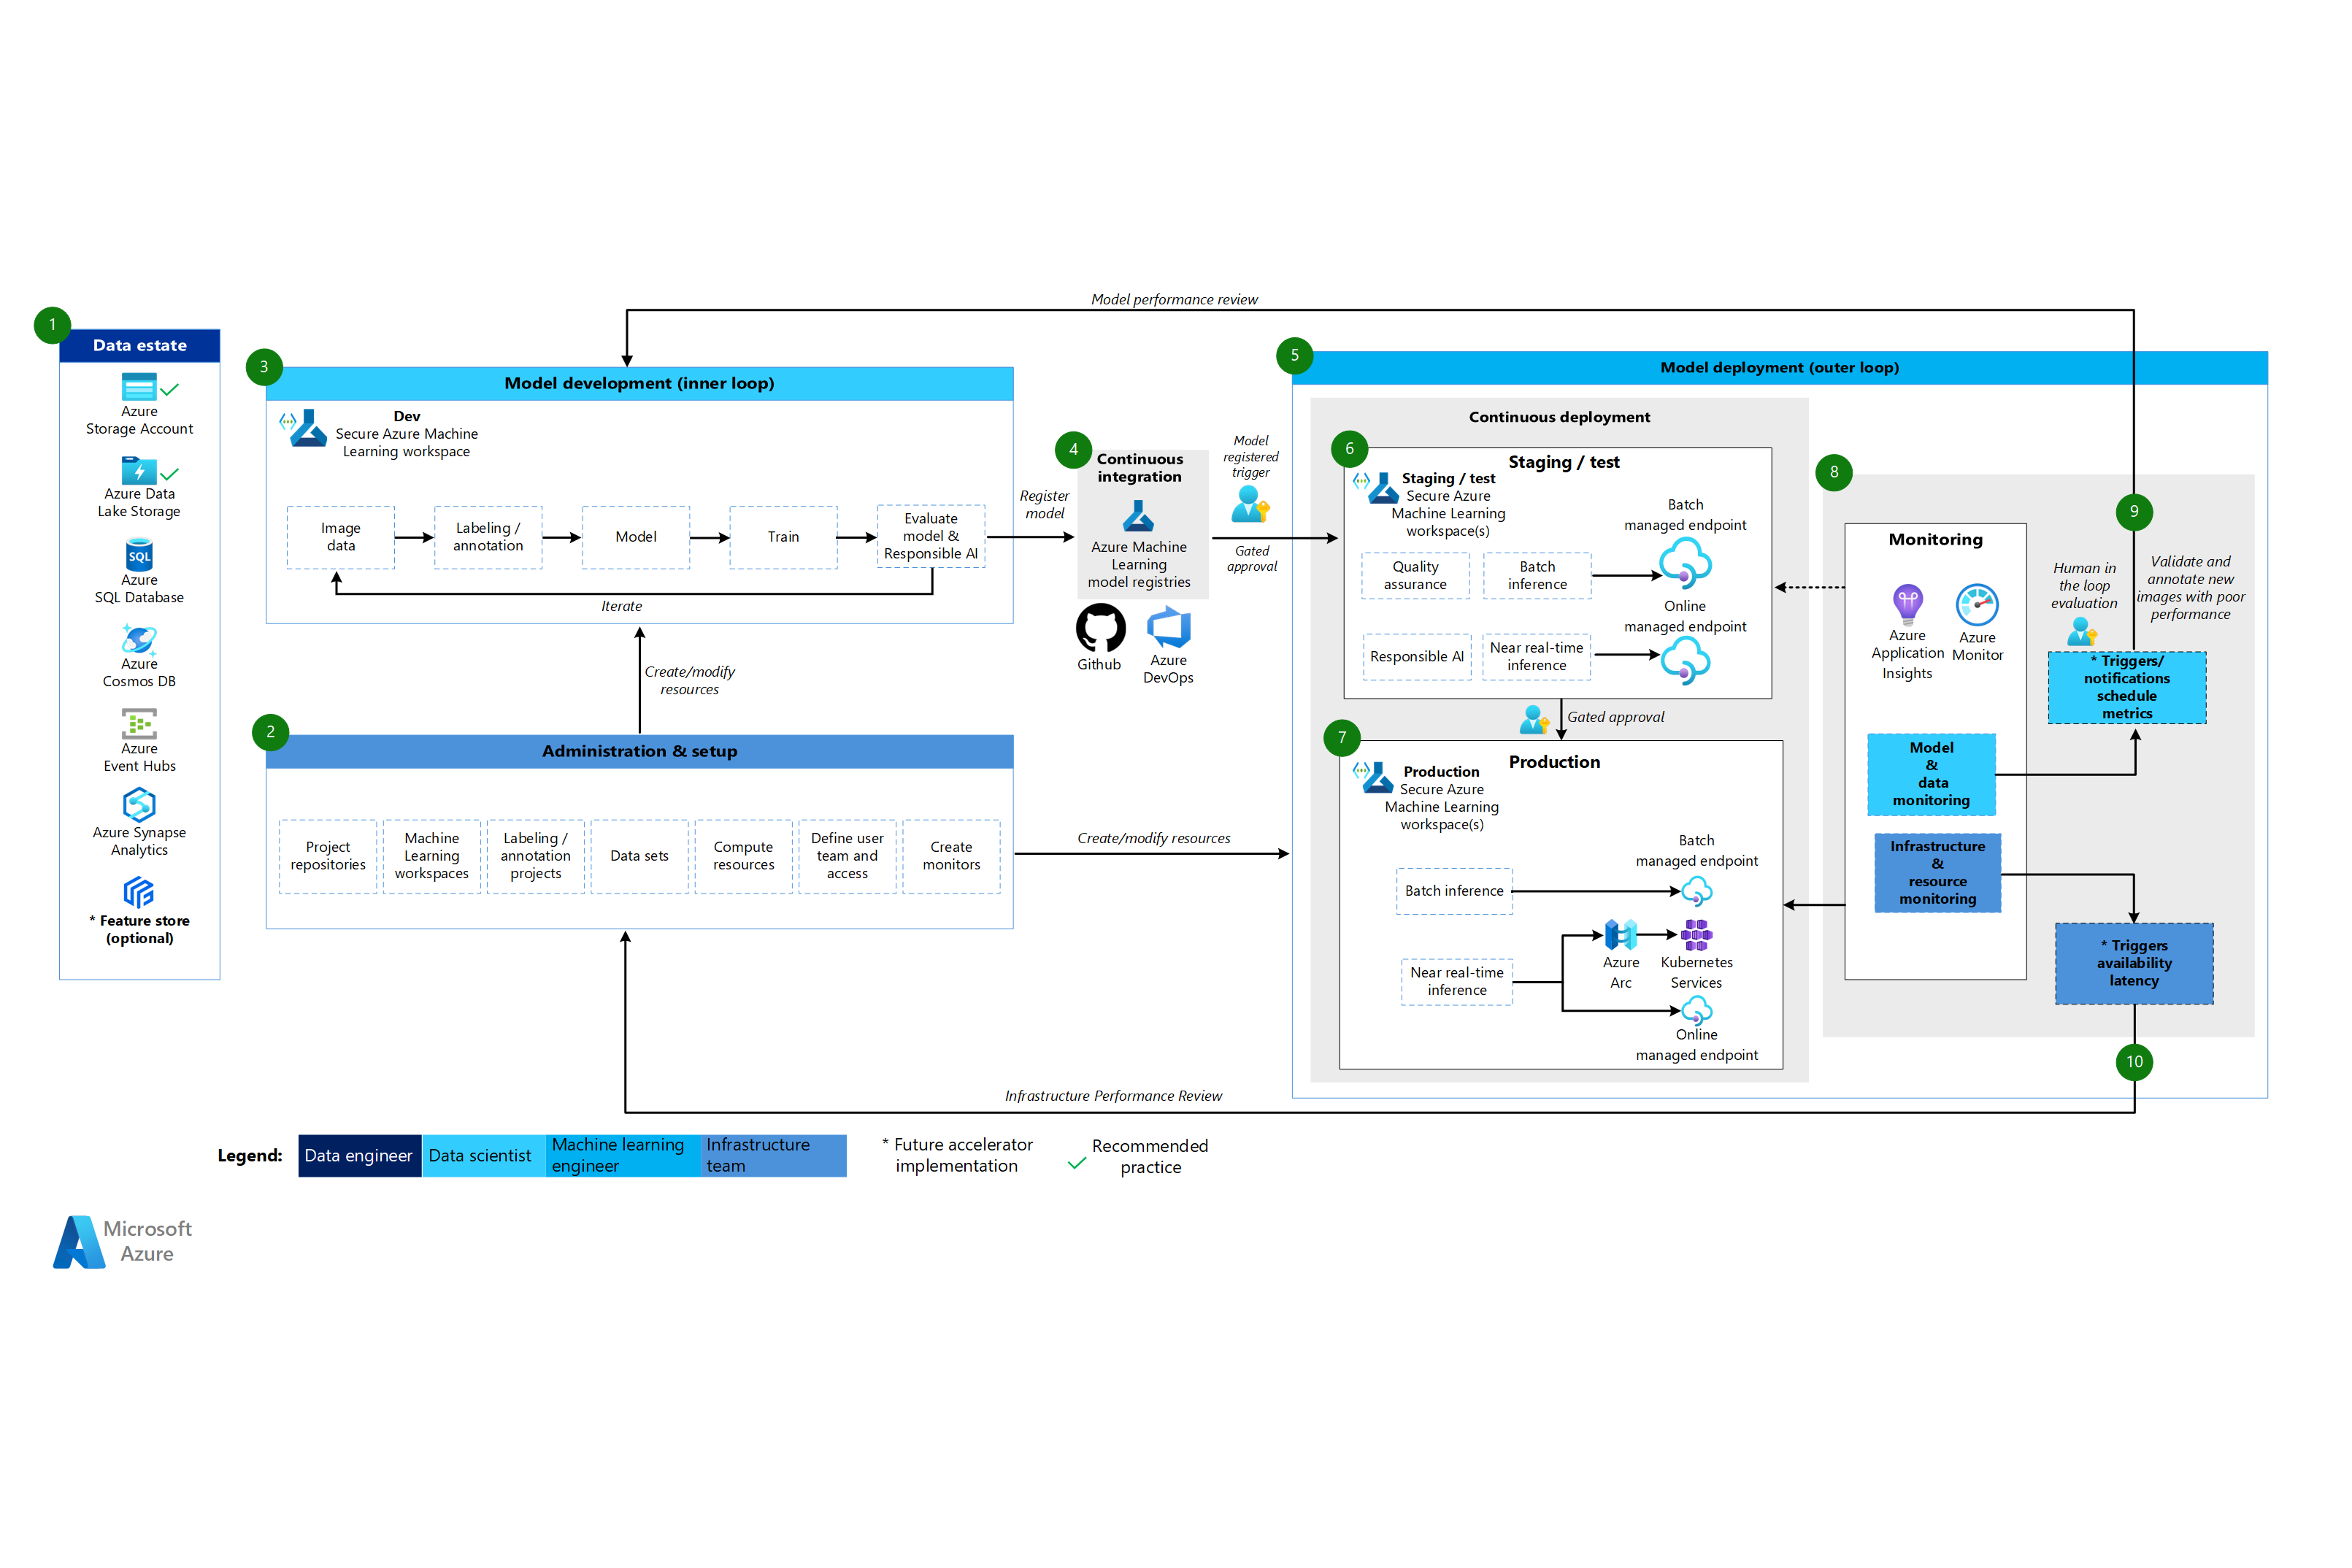The height and width of the screenshot is (1568, 2352).
Task: Click the Azure Synapse Analytics icon
Action: pyautogui.click(x=139, y=805)
